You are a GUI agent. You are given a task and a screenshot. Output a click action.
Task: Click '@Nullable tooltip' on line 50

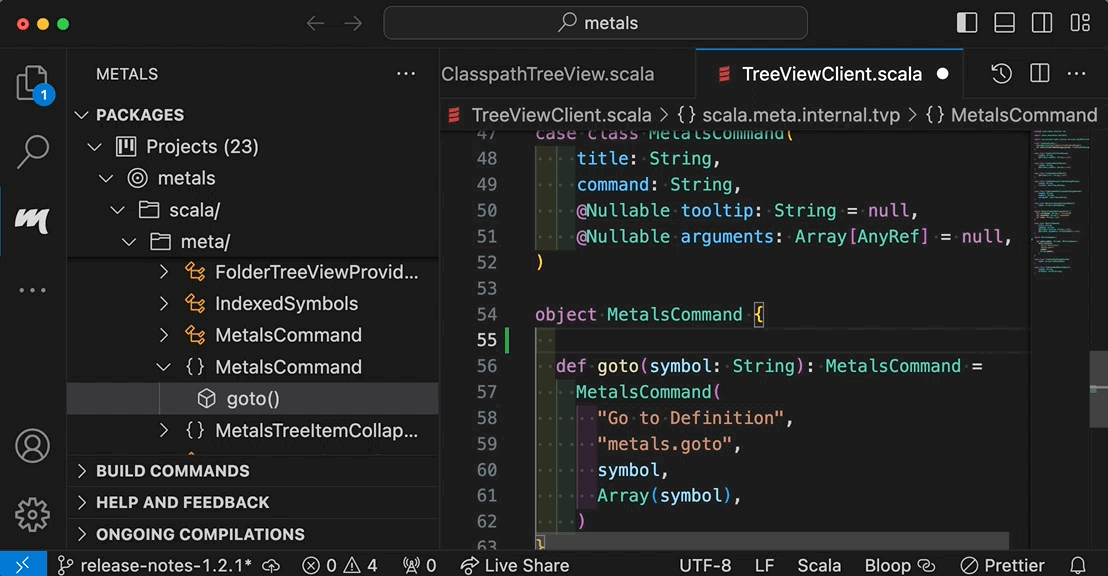[x=666, y=211]
